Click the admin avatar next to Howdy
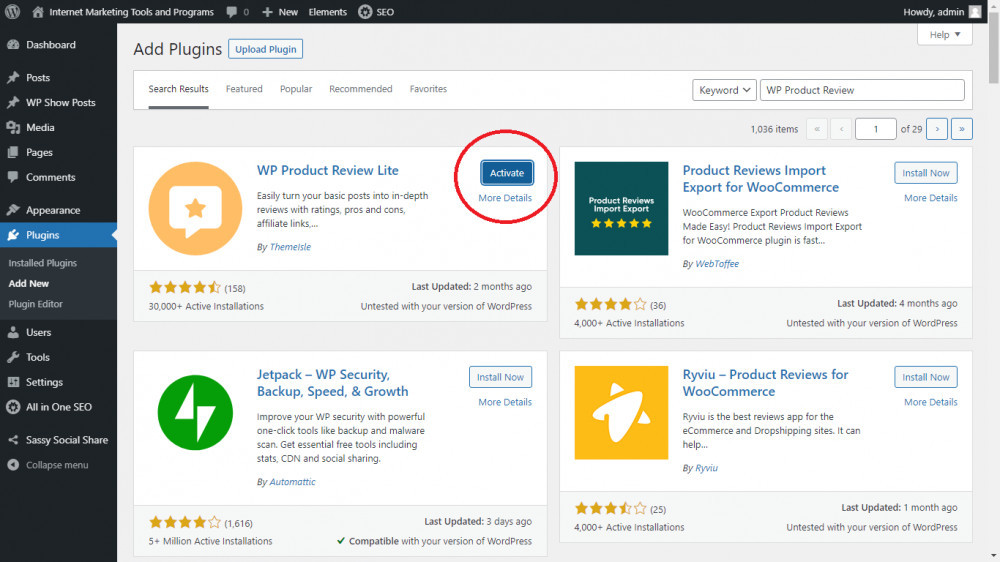Image resolution: width=1000 pixels, height=562 pixels. coord(974,11)
